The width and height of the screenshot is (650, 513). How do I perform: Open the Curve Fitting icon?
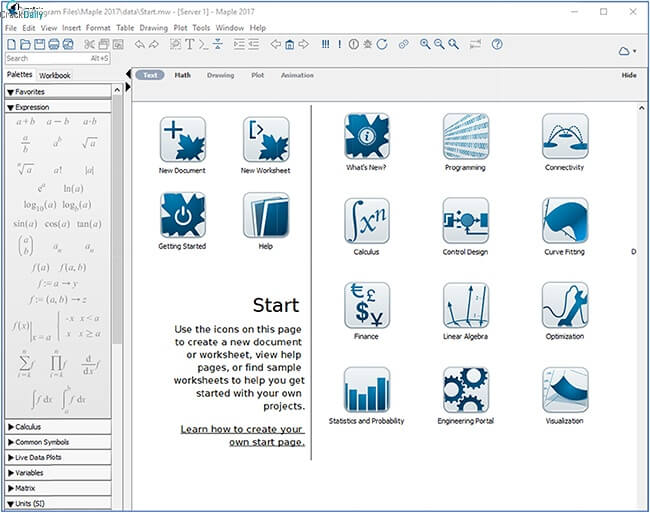565,220
